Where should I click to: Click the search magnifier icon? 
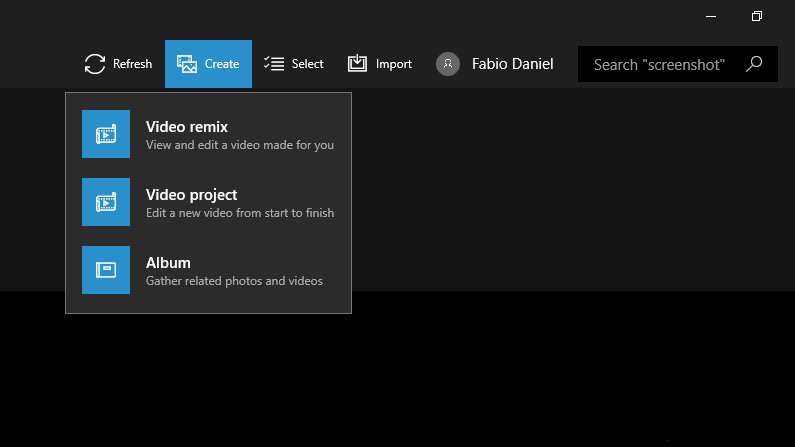tap(754, 64)
